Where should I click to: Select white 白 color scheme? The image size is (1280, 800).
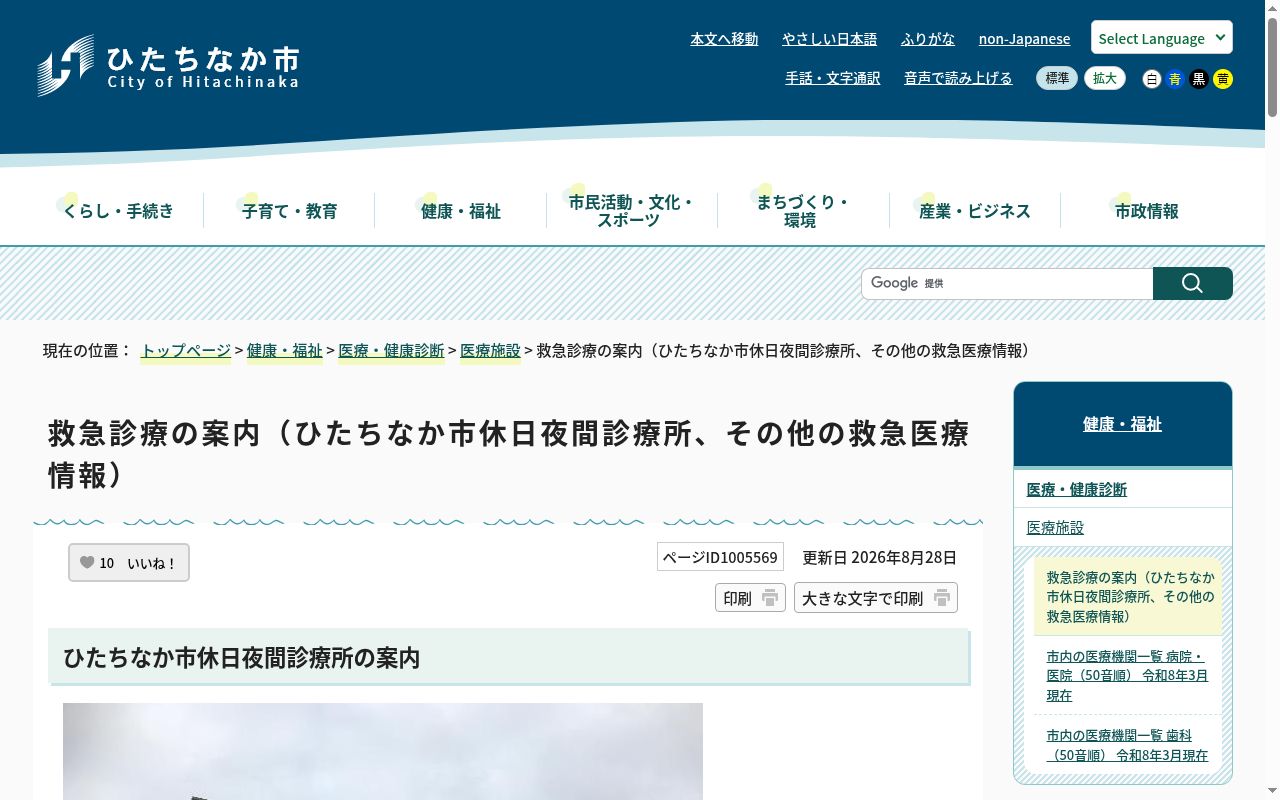point(1152,79)
